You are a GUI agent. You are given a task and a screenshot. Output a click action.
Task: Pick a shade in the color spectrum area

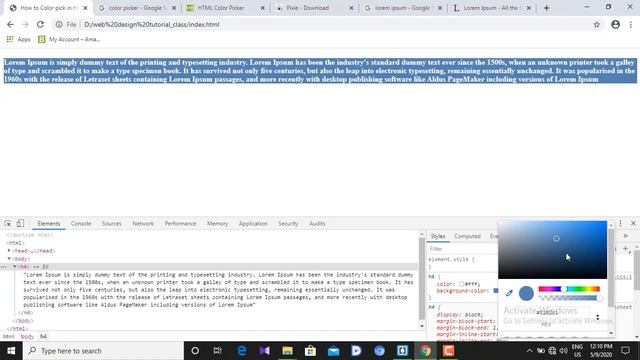tap(553, 250)
